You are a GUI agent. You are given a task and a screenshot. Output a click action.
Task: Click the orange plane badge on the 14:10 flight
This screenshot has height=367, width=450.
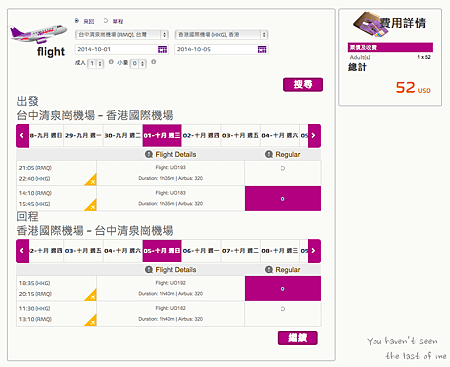91,205
